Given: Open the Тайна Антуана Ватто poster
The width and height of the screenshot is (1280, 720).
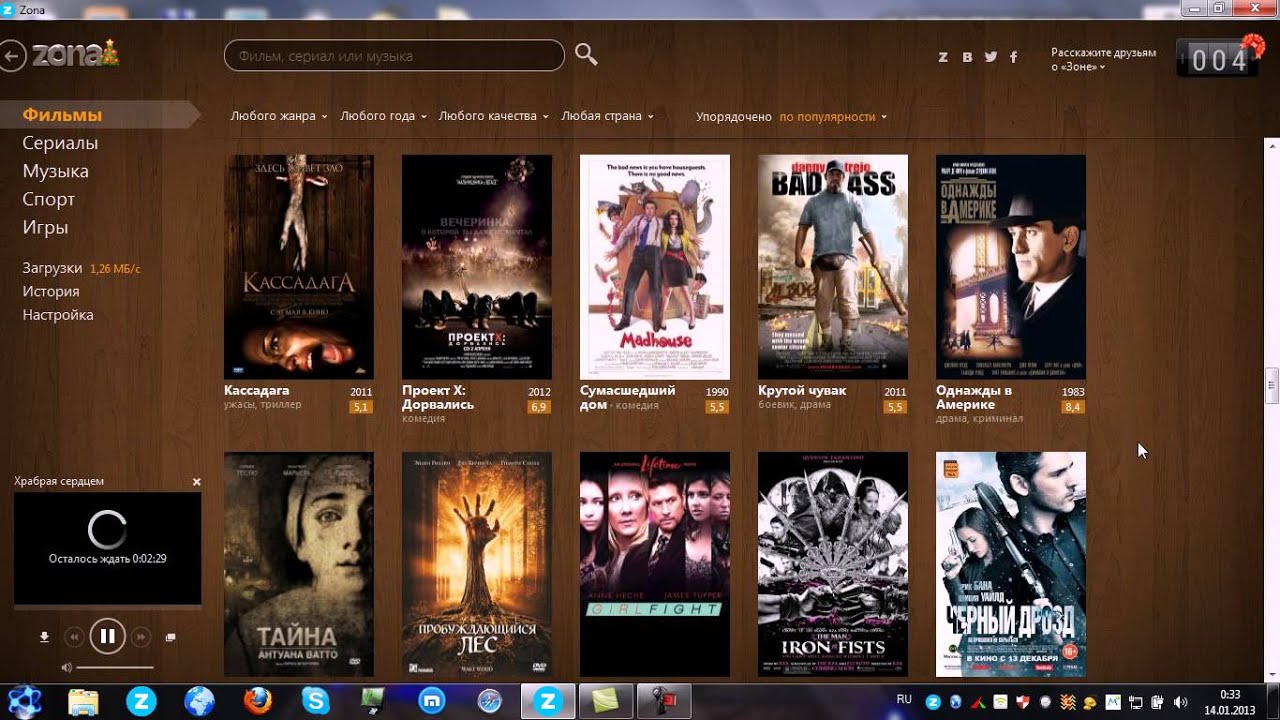Looking at the screenshot, I should 299,564.
